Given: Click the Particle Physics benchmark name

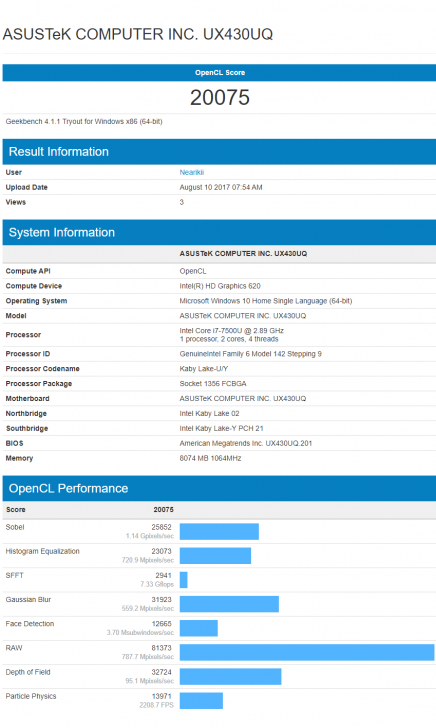Looking at the screenshot, I should [31, 696].
